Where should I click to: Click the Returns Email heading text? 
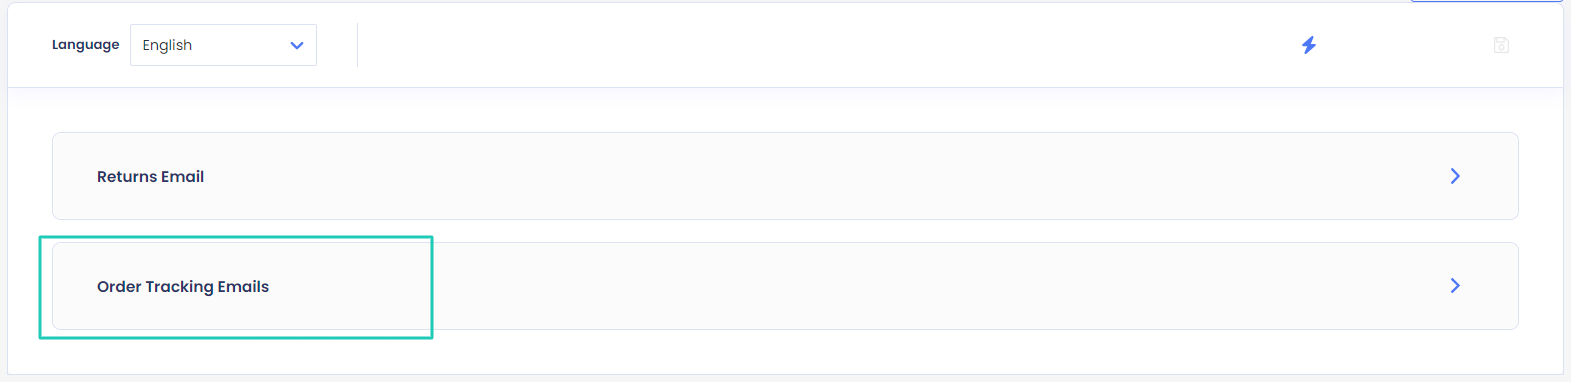click(x=150, y=176)
